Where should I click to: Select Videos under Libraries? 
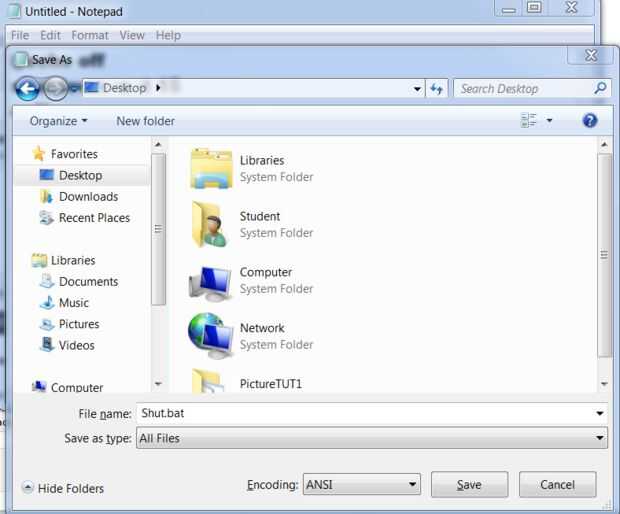77,345
